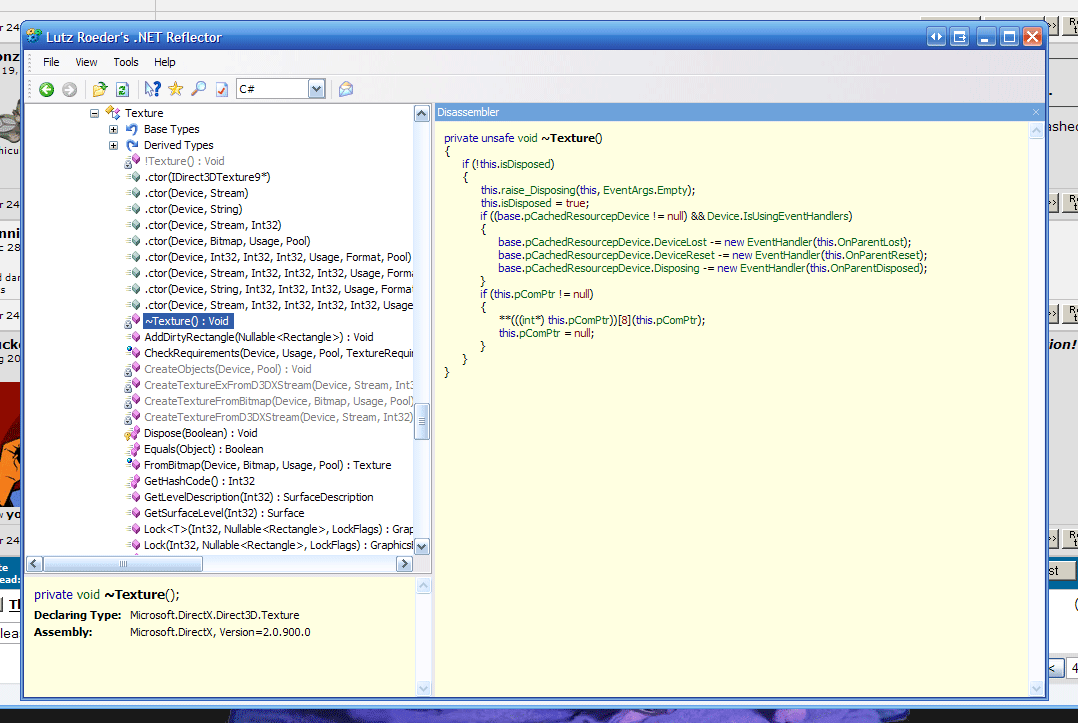Click OnParentLost link in code

(x=871, y=243)
